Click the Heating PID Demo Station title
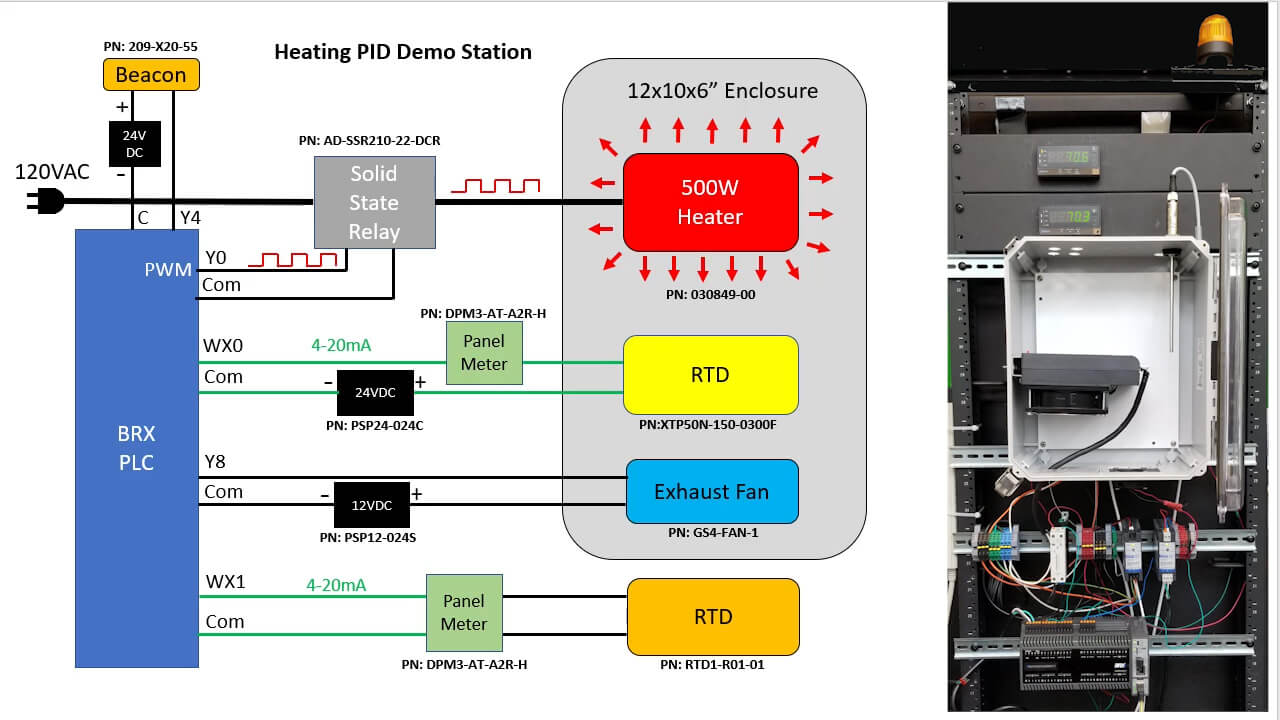This screenshot has height=720, width=1280. [x=403, y=52]
